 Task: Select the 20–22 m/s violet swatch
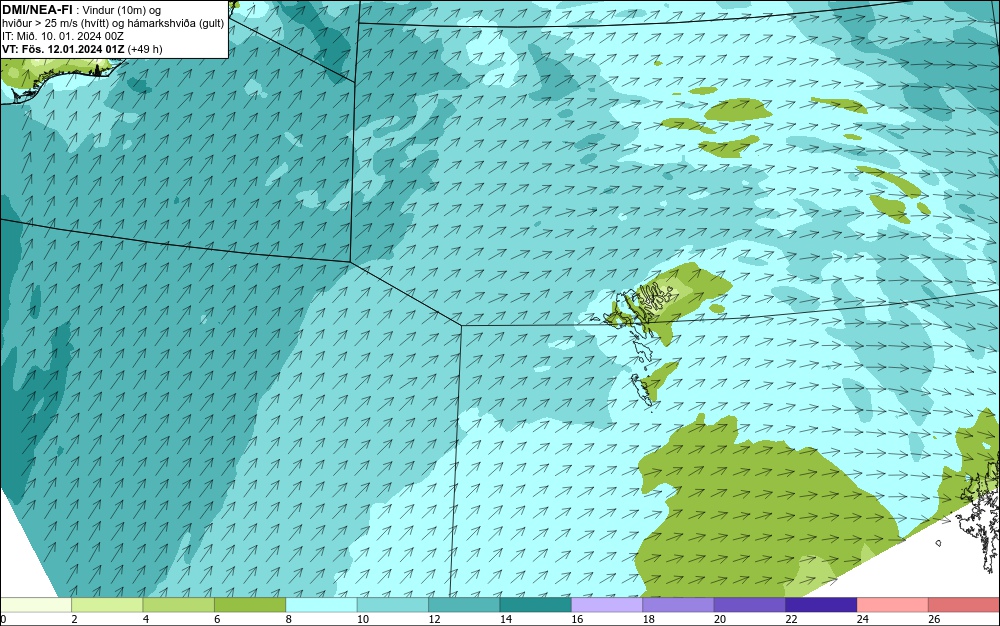750,605
